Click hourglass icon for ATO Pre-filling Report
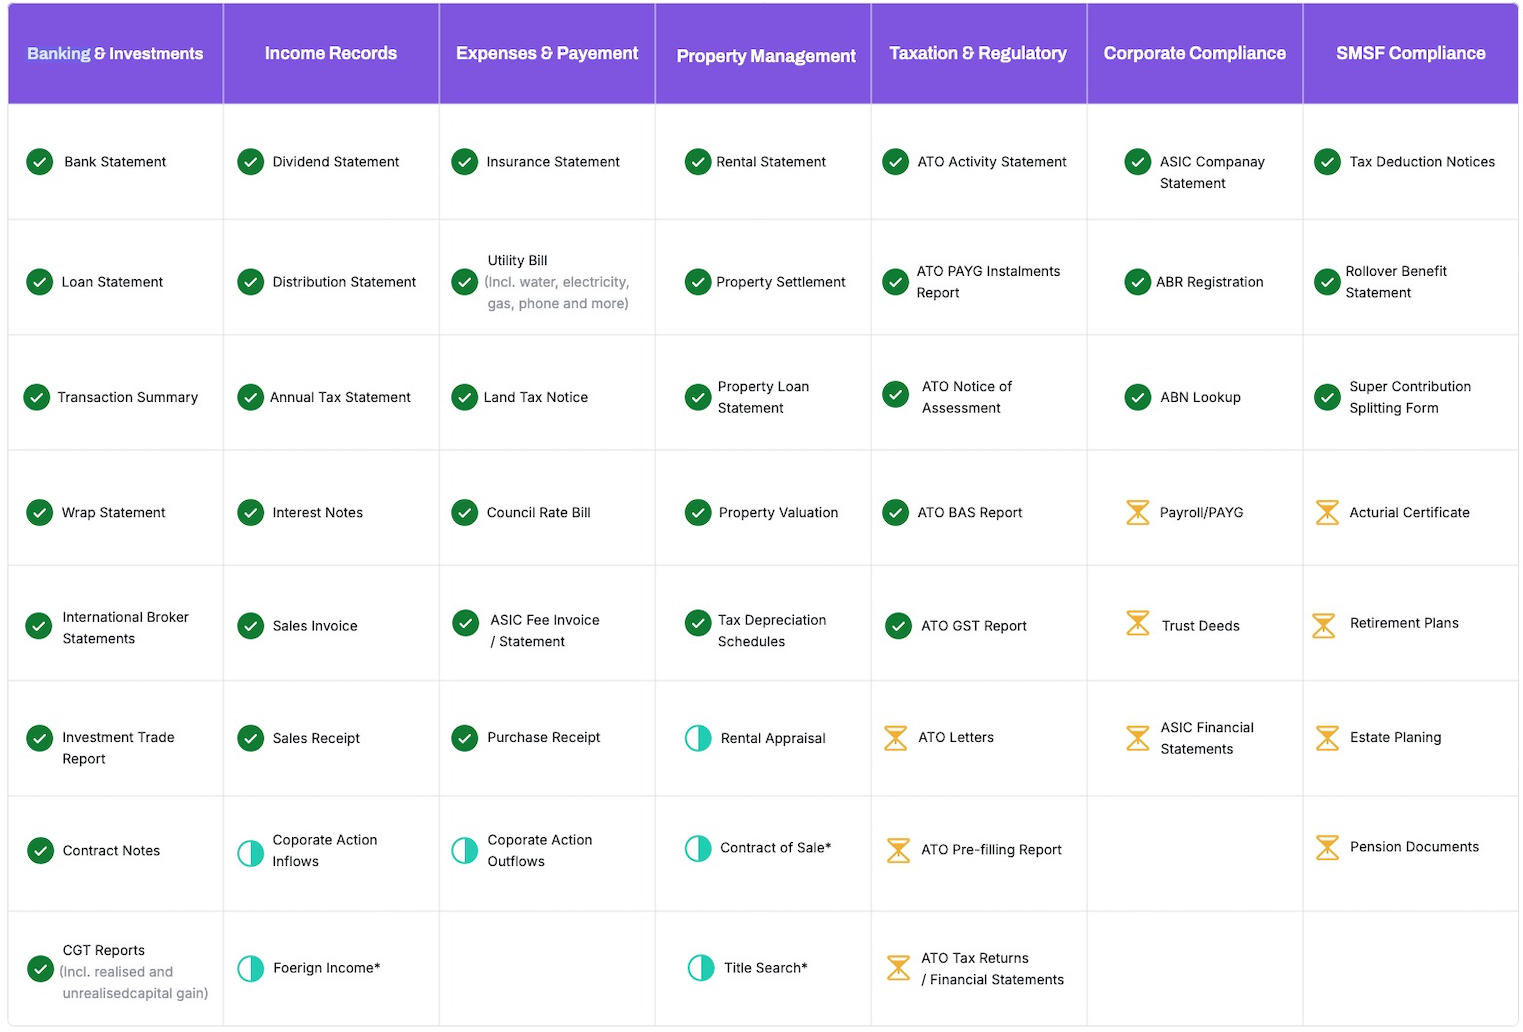The width and height of the screenshot is (1523, 1032). point(898,850)
